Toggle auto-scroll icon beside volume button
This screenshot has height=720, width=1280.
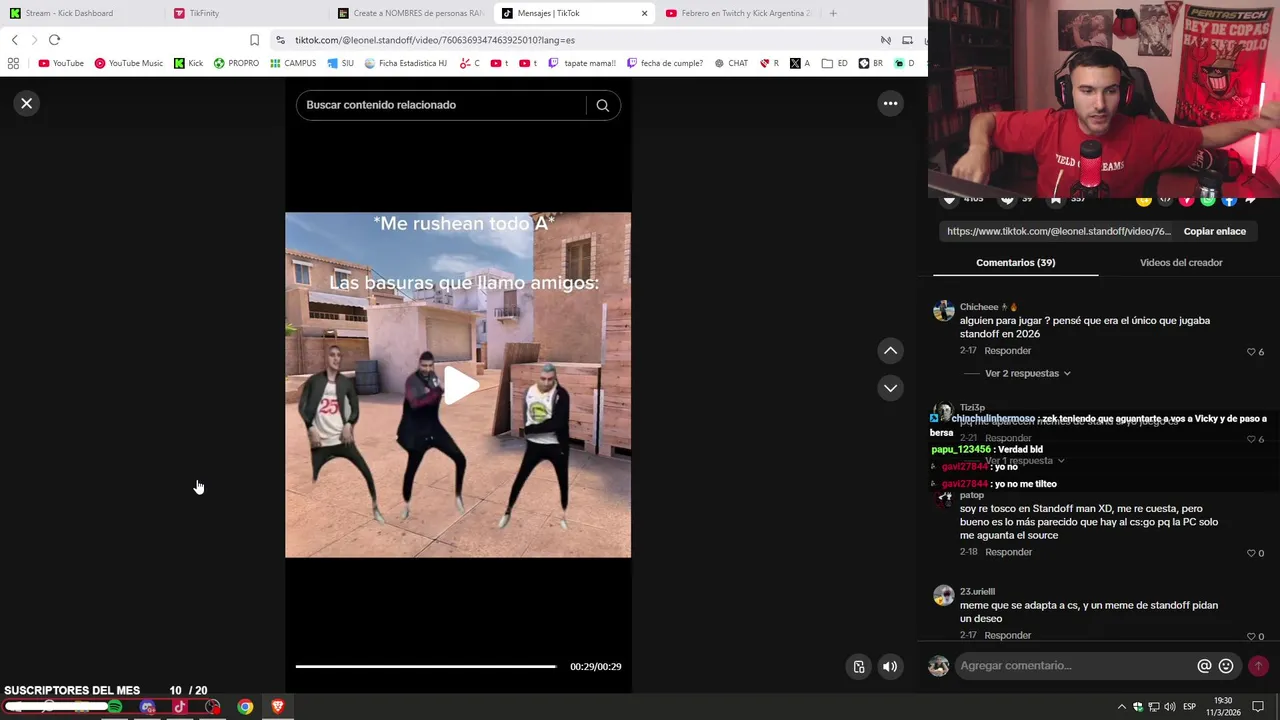[x=859, y=667]
